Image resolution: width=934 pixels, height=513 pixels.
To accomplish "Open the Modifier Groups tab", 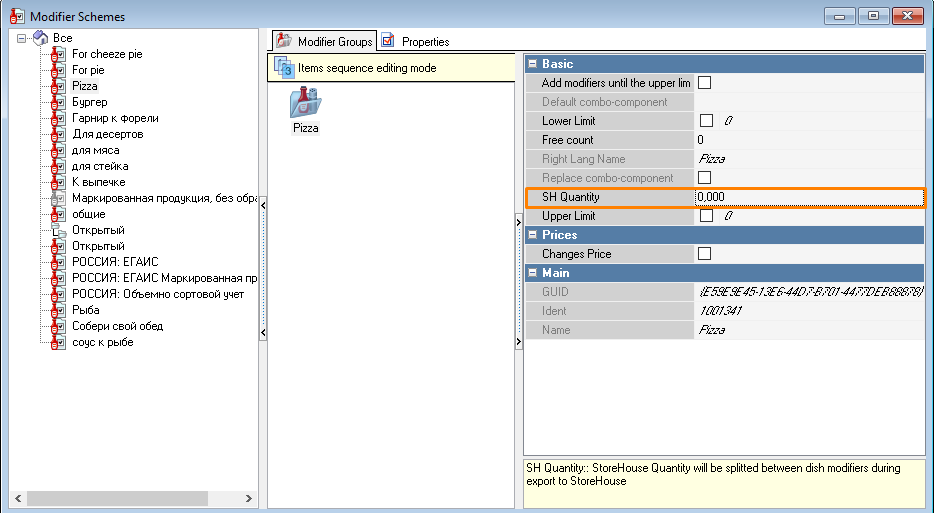I will coord(325,42).
